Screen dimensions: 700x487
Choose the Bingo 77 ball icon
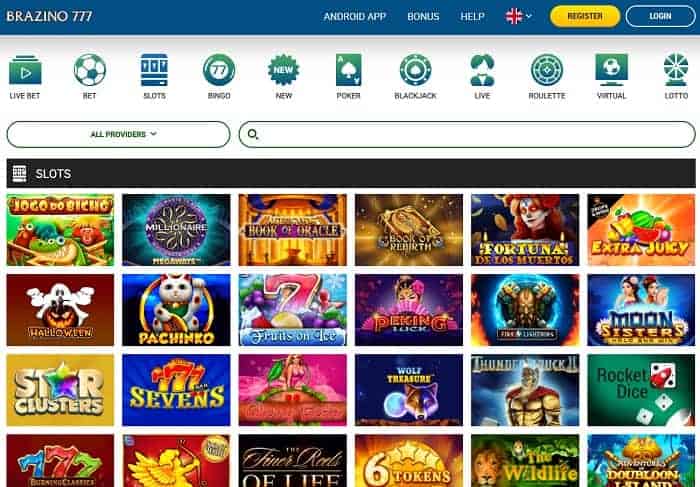tap(219, 70)
